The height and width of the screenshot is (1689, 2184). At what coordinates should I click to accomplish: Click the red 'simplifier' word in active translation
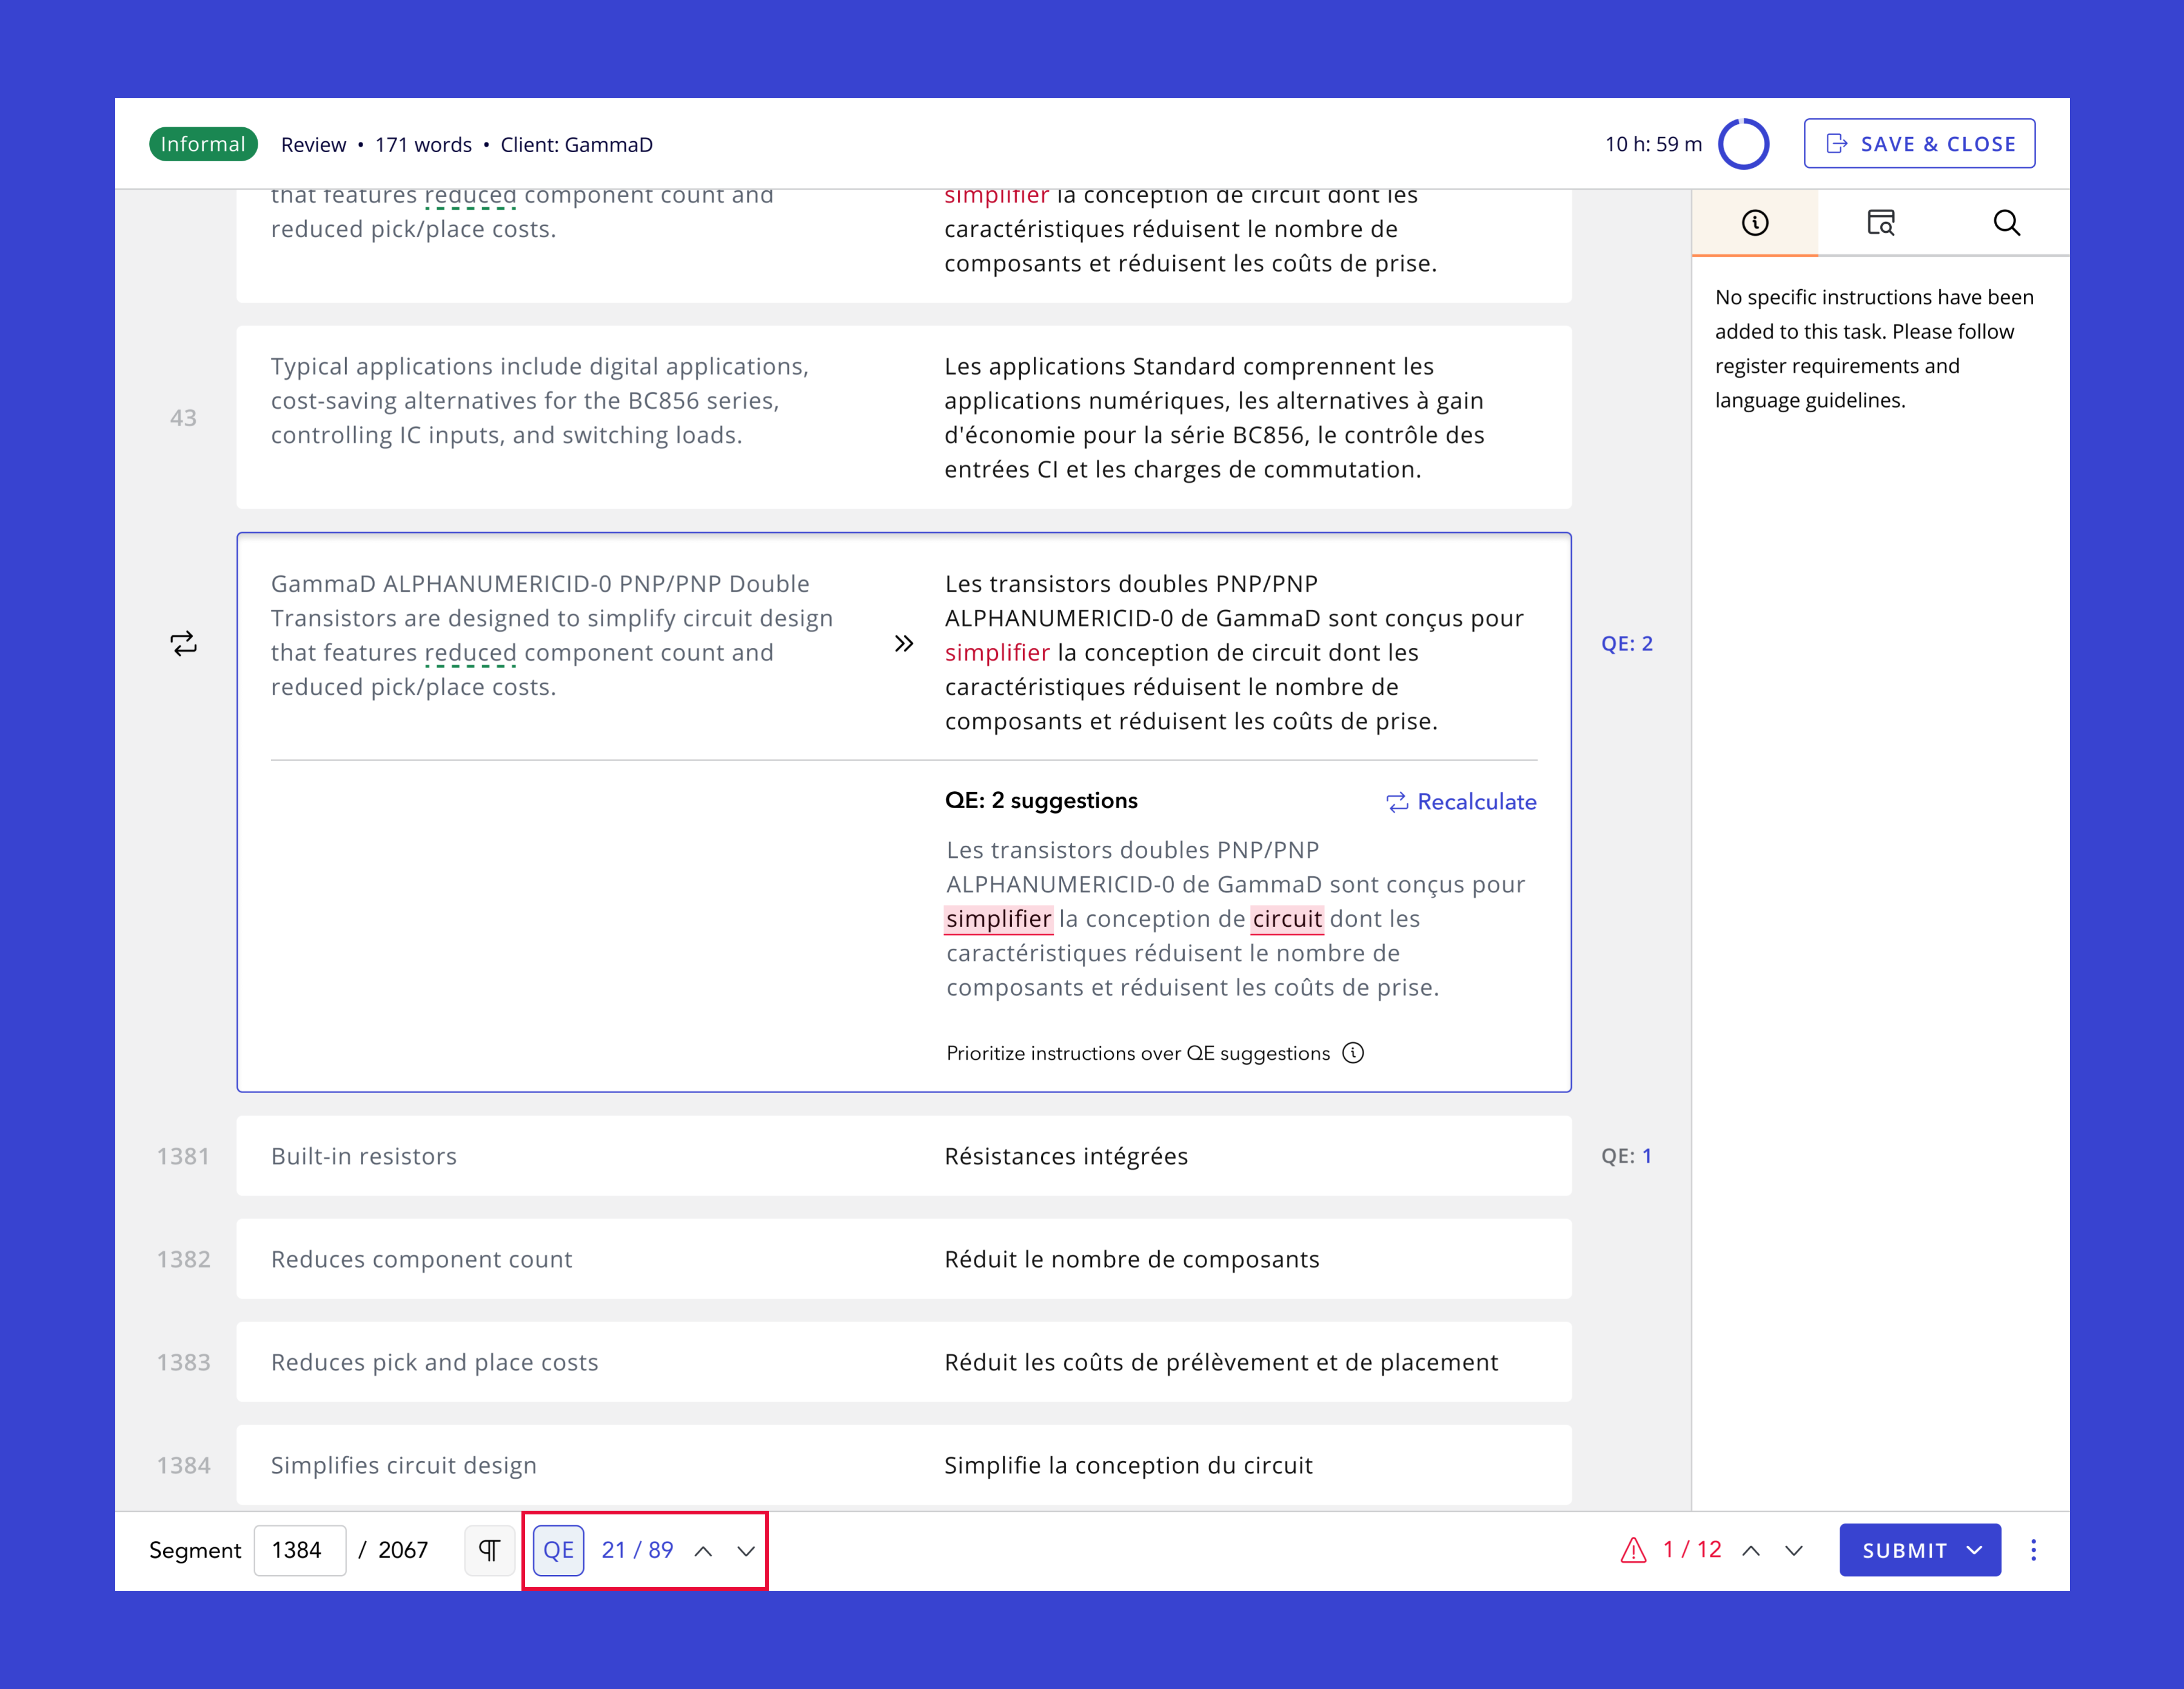pyautogui.click(x=997, y=653)
